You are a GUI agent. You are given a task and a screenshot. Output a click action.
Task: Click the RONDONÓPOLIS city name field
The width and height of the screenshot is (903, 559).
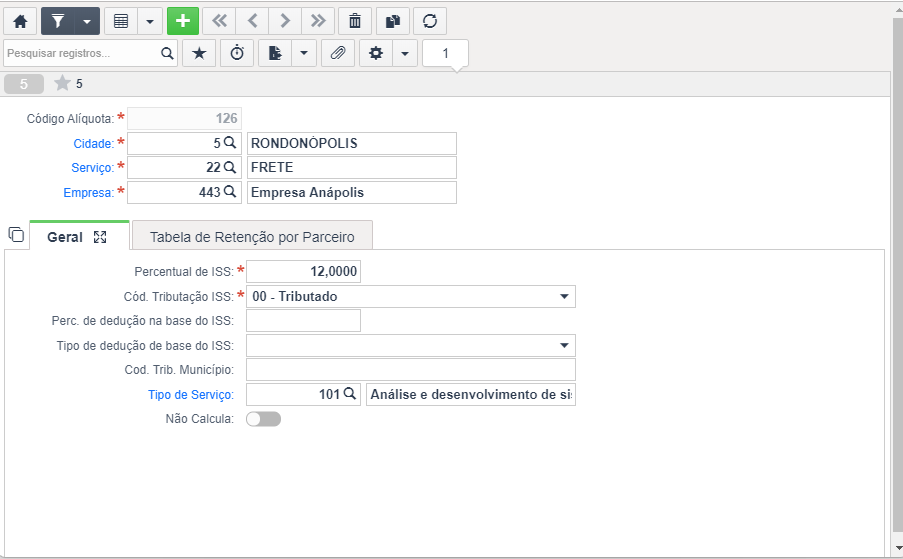(x=352, y=143)
